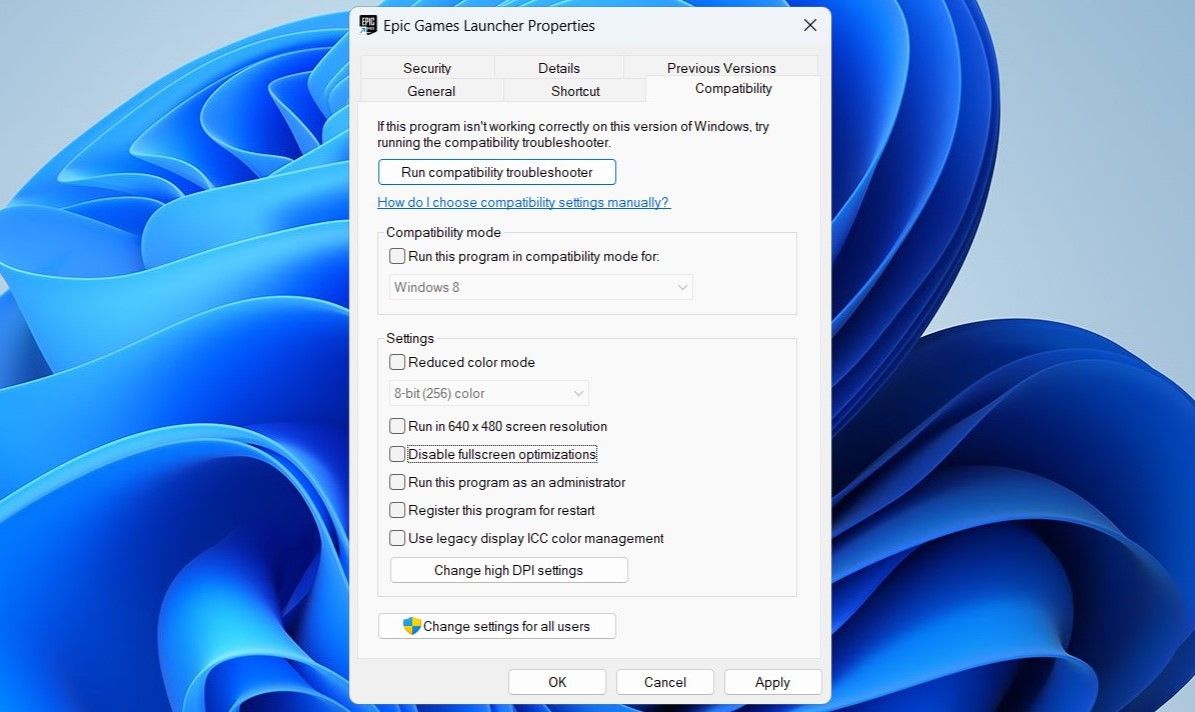The image size is (1195, 712).
Task: Run the compatibility troubleshooter
Action: 497,171
